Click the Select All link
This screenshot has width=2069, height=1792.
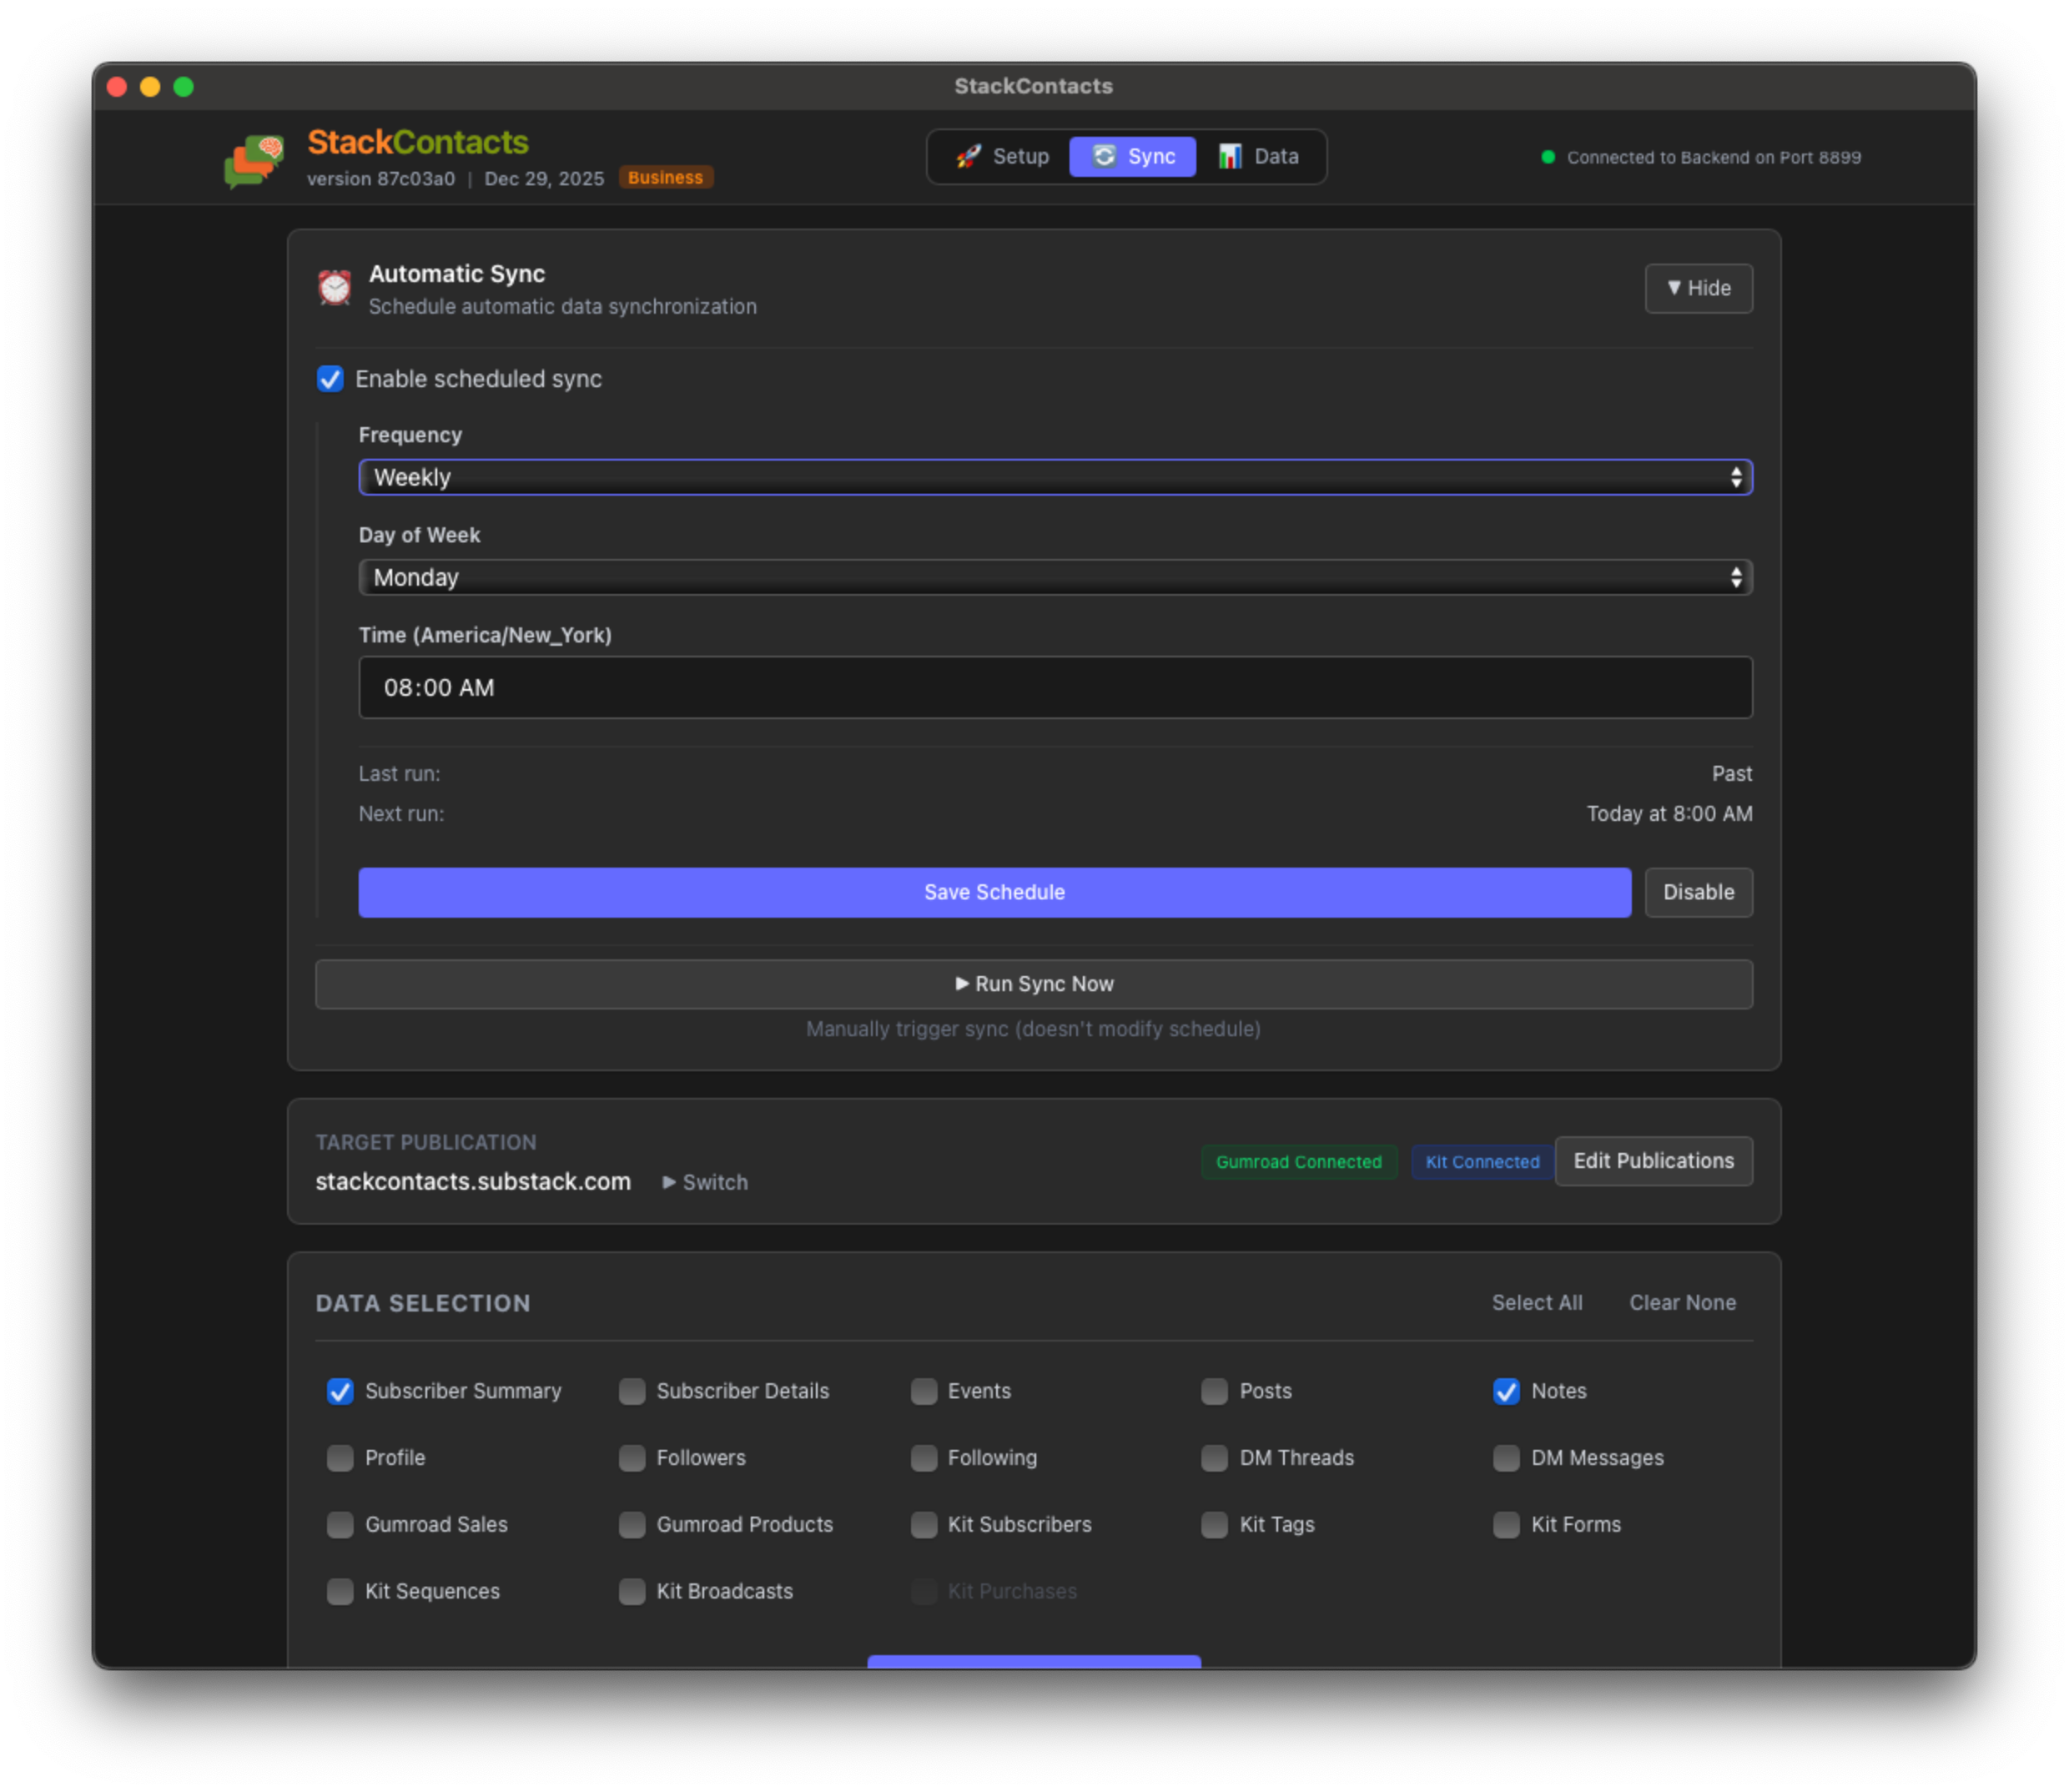point(1536,1303)
